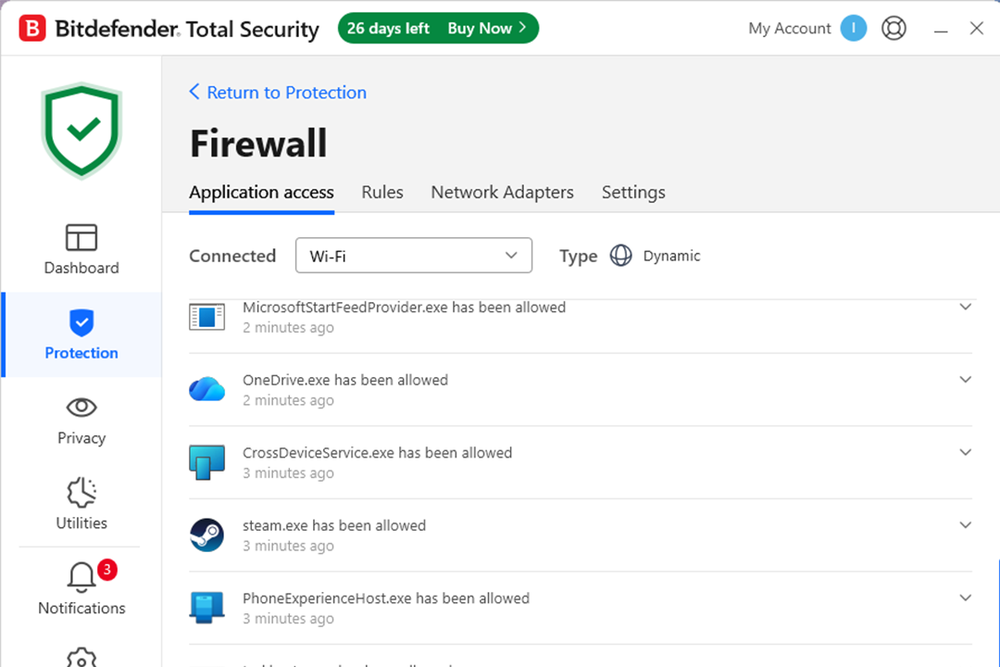Open My Account in the title bar

(x=789, y=28)
